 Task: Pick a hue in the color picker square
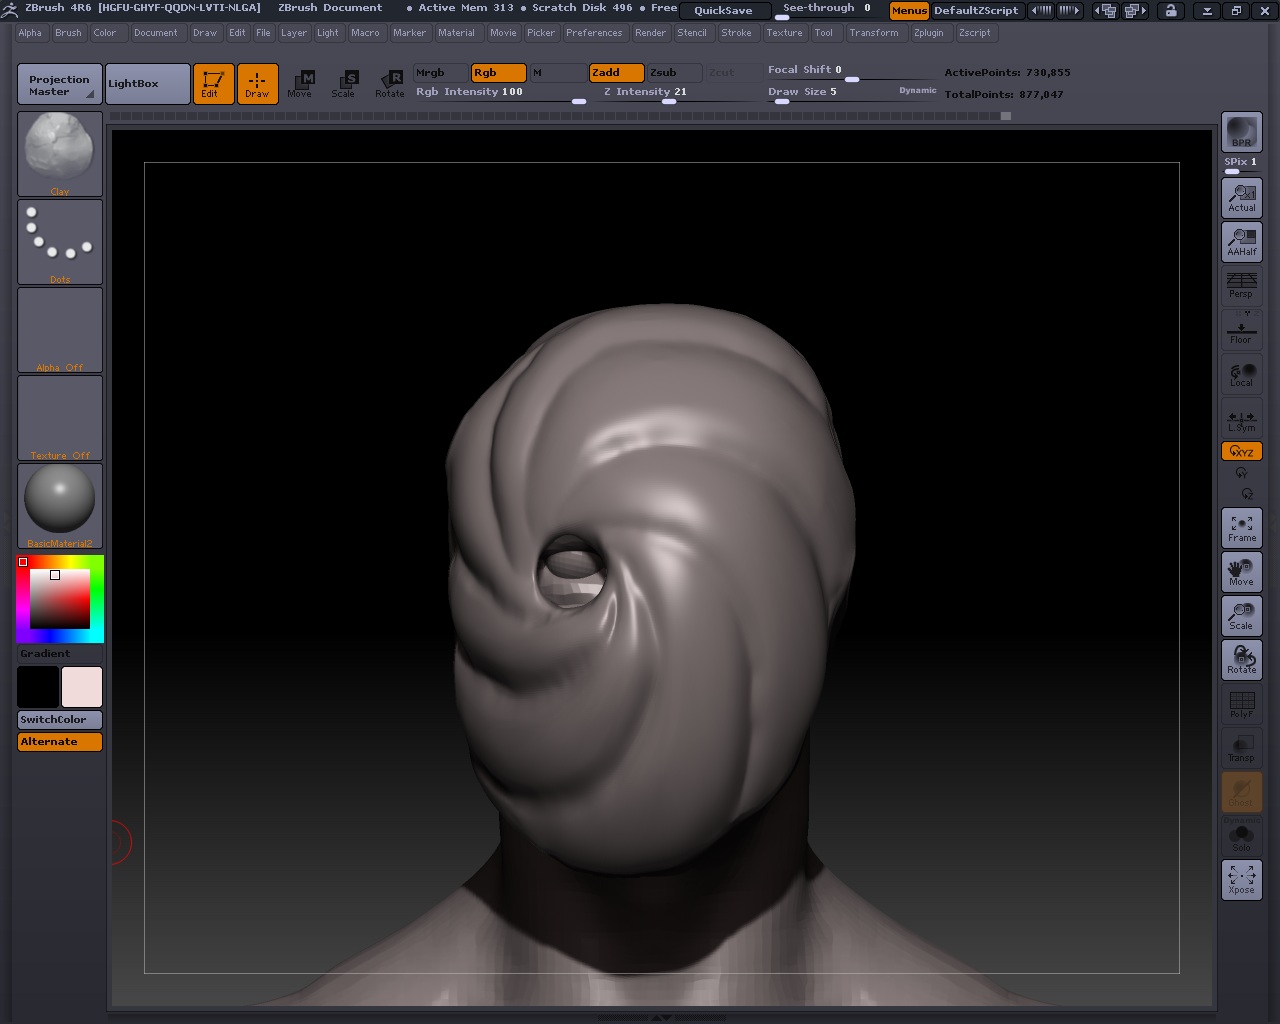60,599
